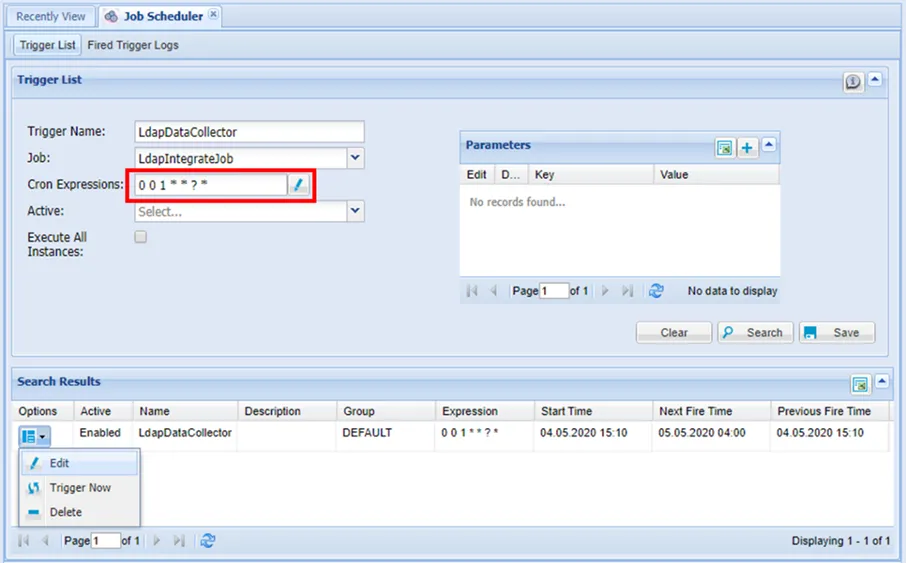906x563 pixels.
Task: Open the cron expression editor pencil icon
Action: pyautogui.click(x=298, y=185)
